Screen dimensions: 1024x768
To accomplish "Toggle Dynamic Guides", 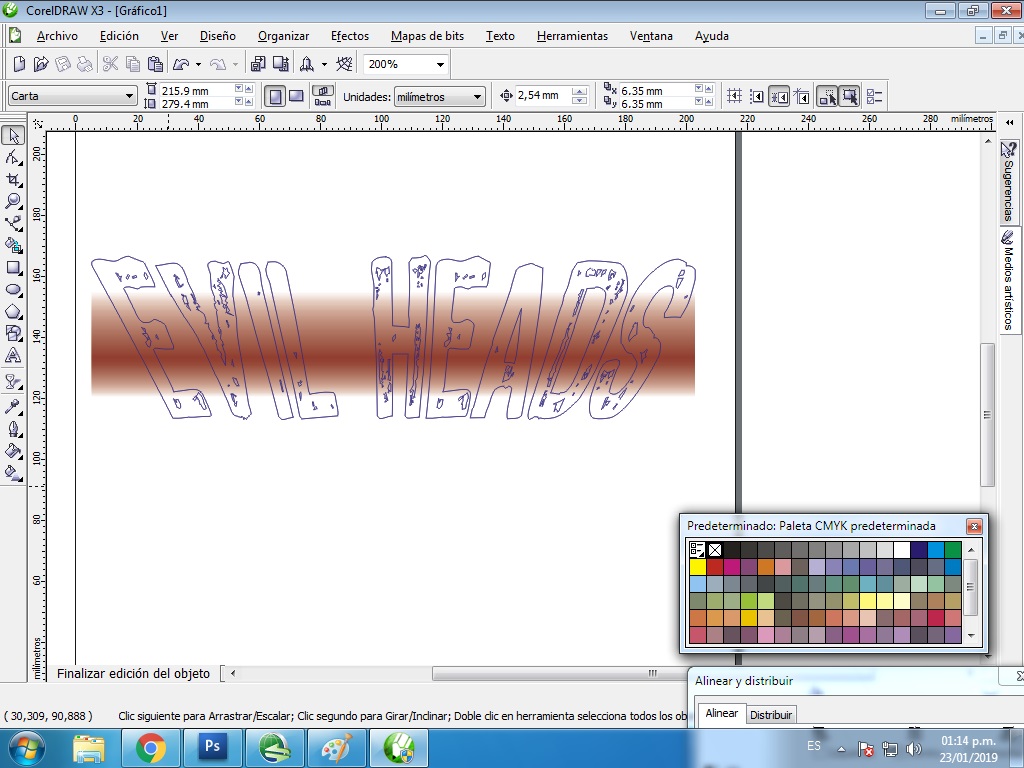I will (802, 97).
